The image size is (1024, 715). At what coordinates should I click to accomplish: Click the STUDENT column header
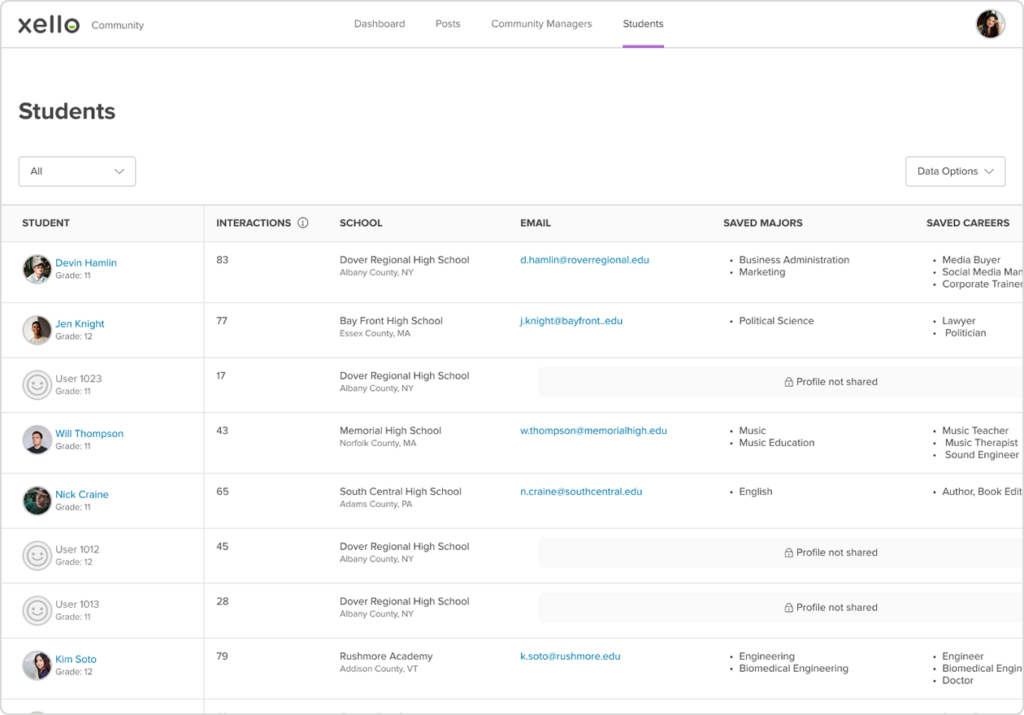(x=45, y=223)
